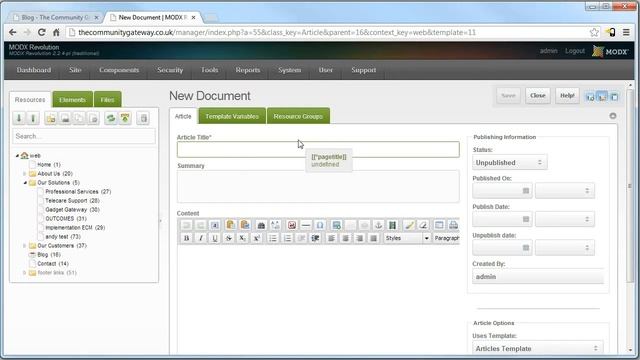Open calendar picker for Unpublish date

(526, 248)
